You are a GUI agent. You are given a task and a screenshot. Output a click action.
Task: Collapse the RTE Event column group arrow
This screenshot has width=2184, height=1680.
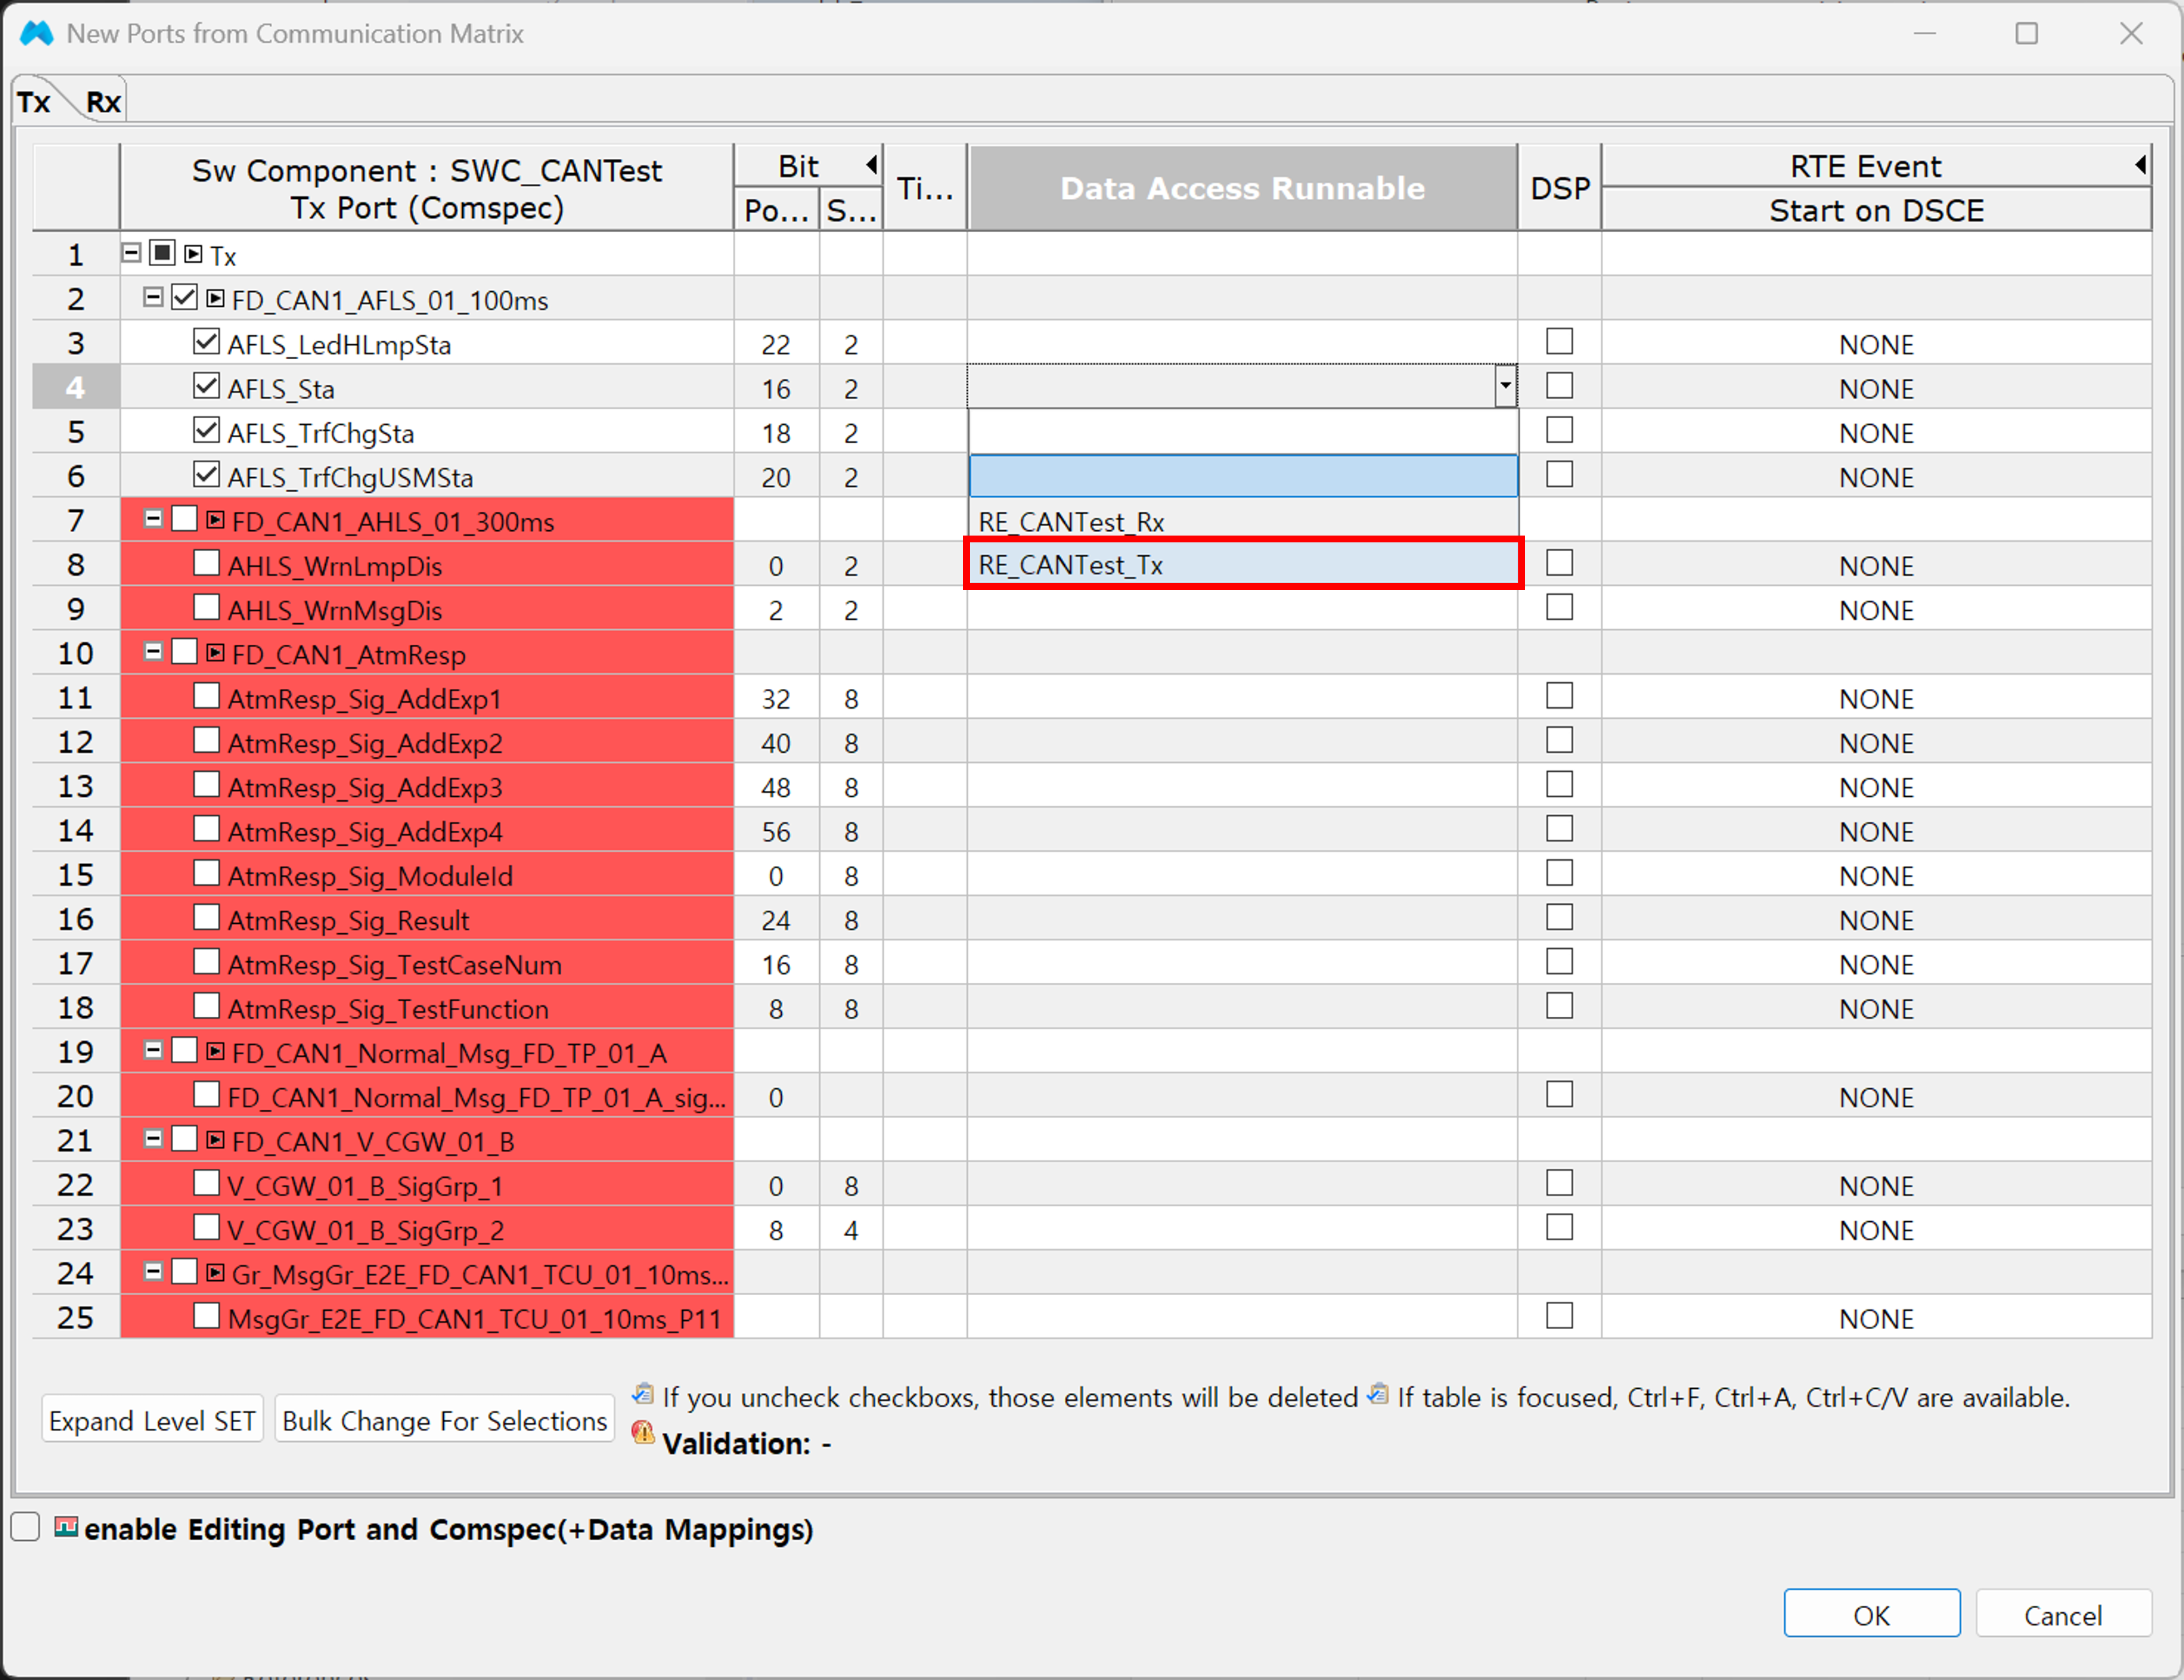2140,164
